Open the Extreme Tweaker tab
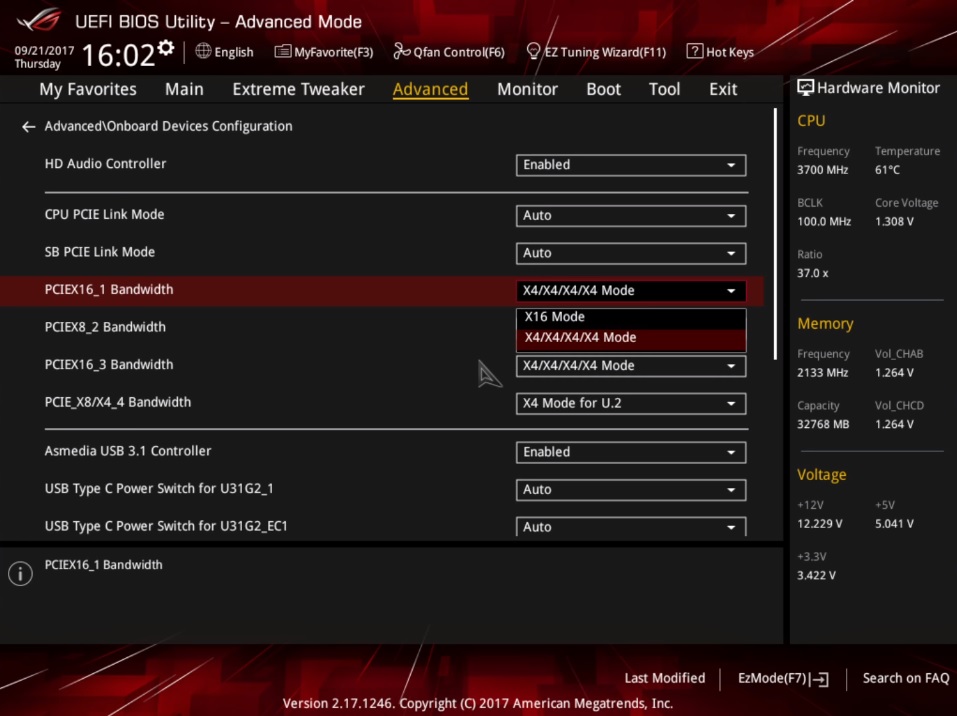This screenshot has width=957, height=716. 298,89
